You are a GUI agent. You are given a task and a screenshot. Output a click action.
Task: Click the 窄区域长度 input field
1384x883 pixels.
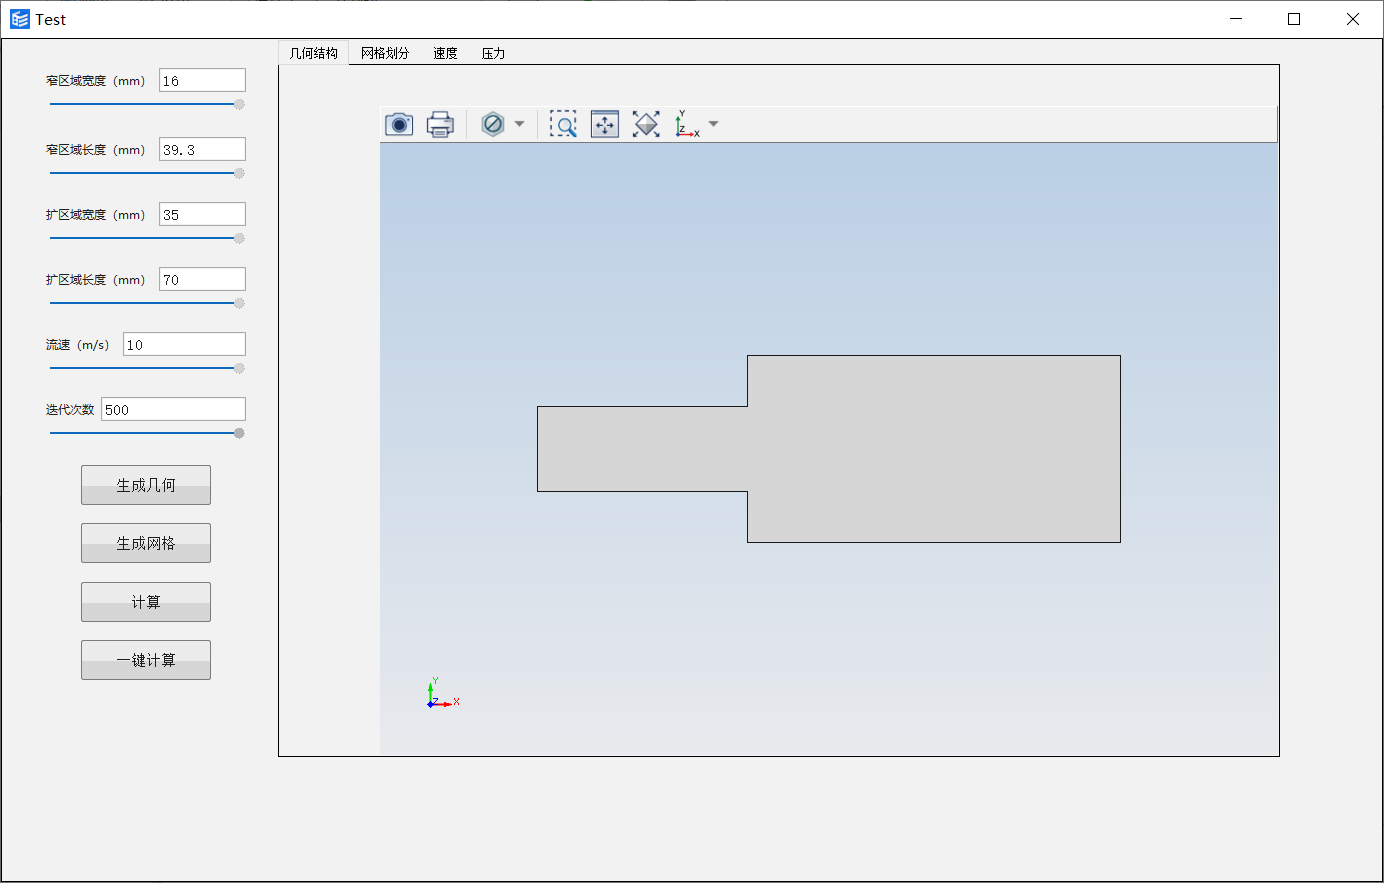[x=202, y=149]
